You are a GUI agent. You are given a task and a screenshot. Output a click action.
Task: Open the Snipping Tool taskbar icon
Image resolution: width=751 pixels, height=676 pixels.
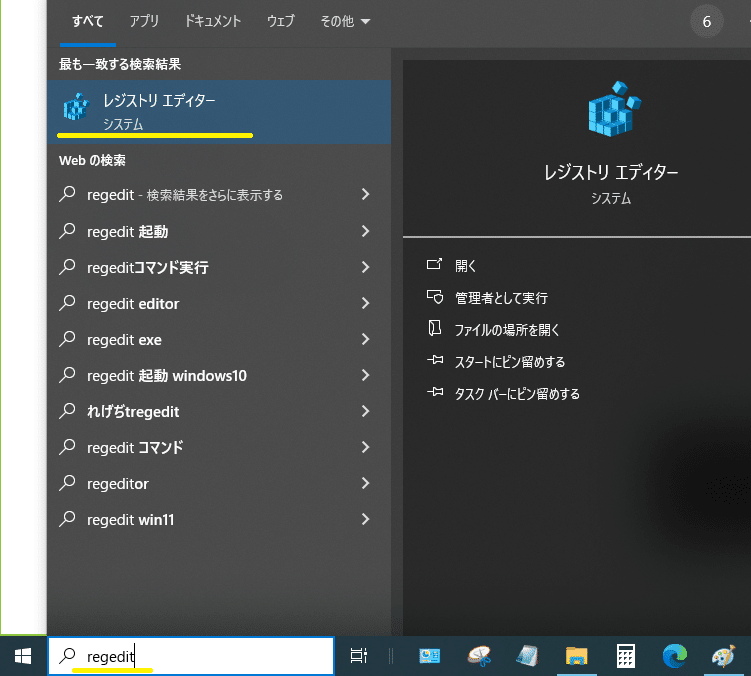click(x=479, y=656)
